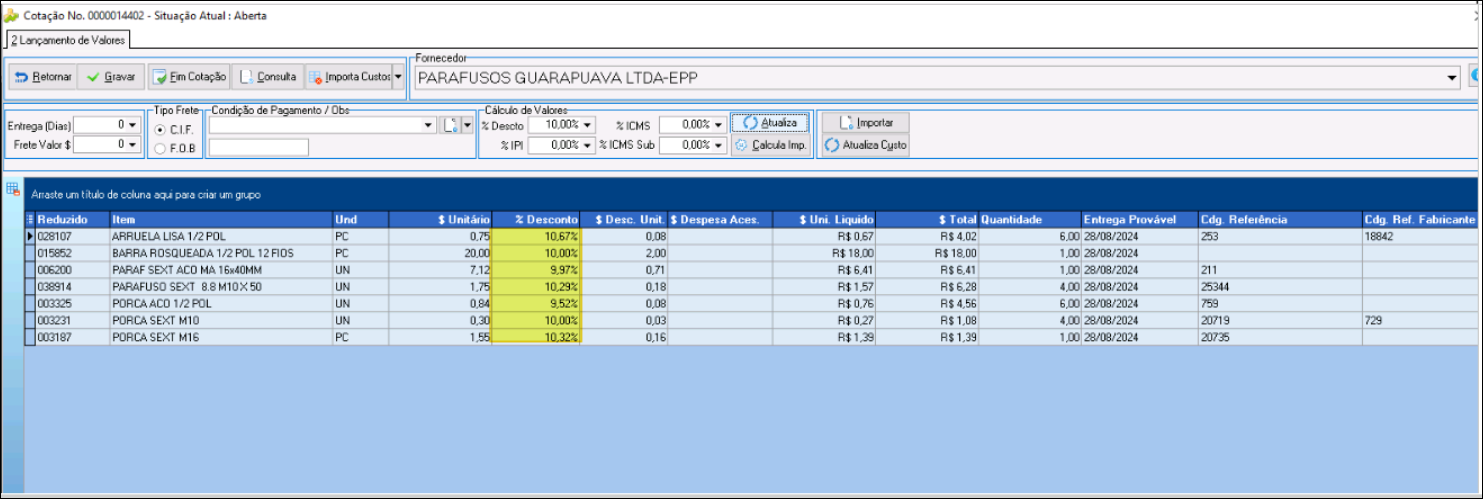Click reference code 25344
The width and height of the screenshot is (1483, 499).
(x=1279, y=287)
